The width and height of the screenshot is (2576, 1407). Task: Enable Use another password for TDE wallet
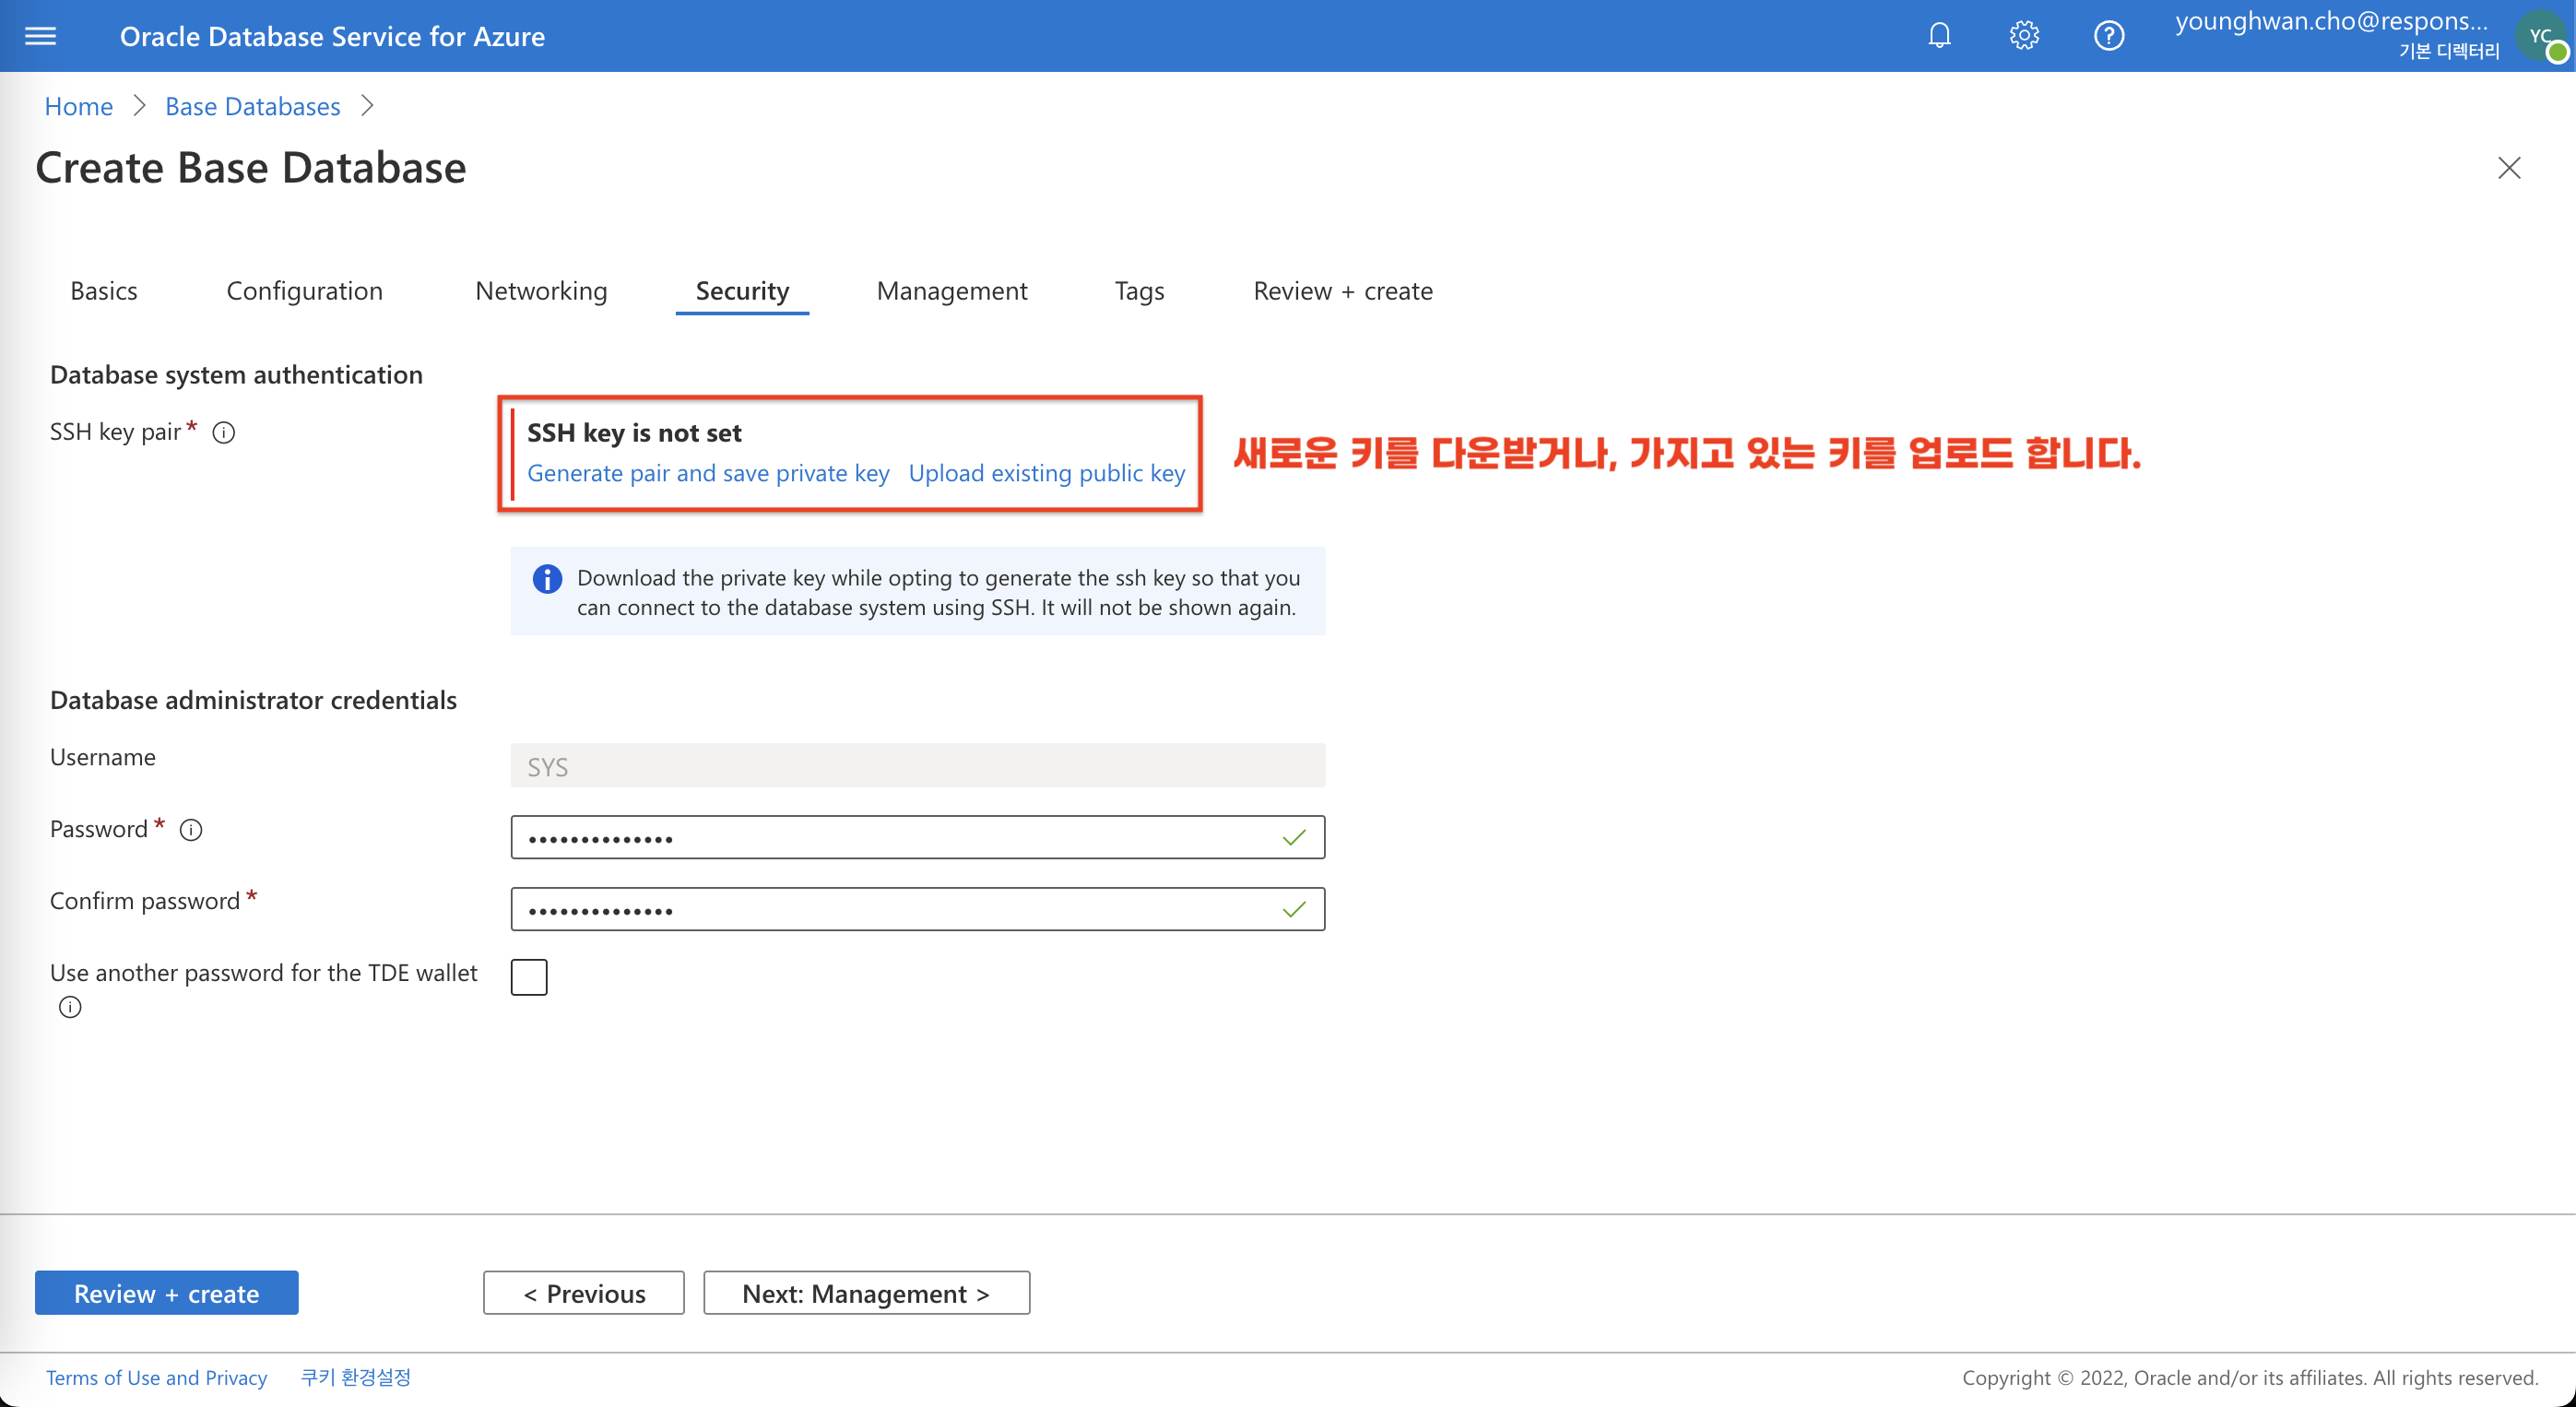[x=528, y=977]
